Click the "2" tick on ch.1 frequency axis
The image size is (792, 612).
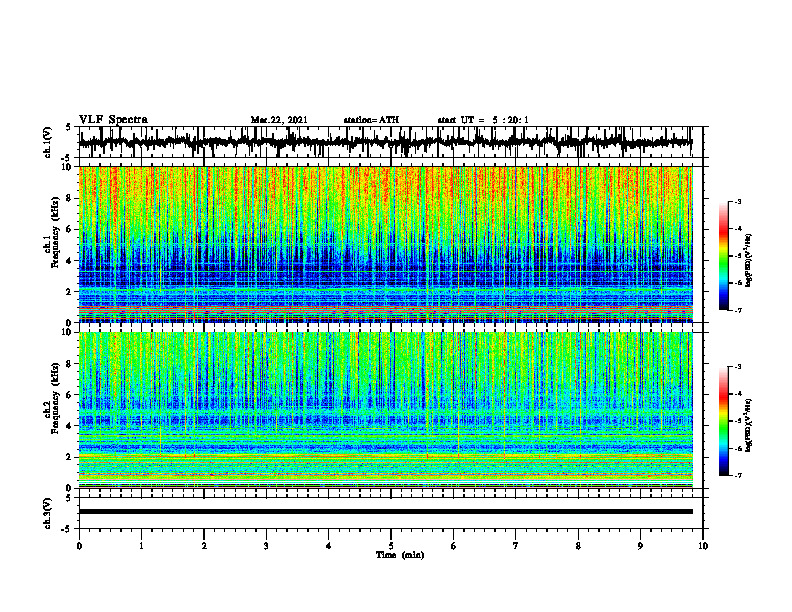coord(70,291)
